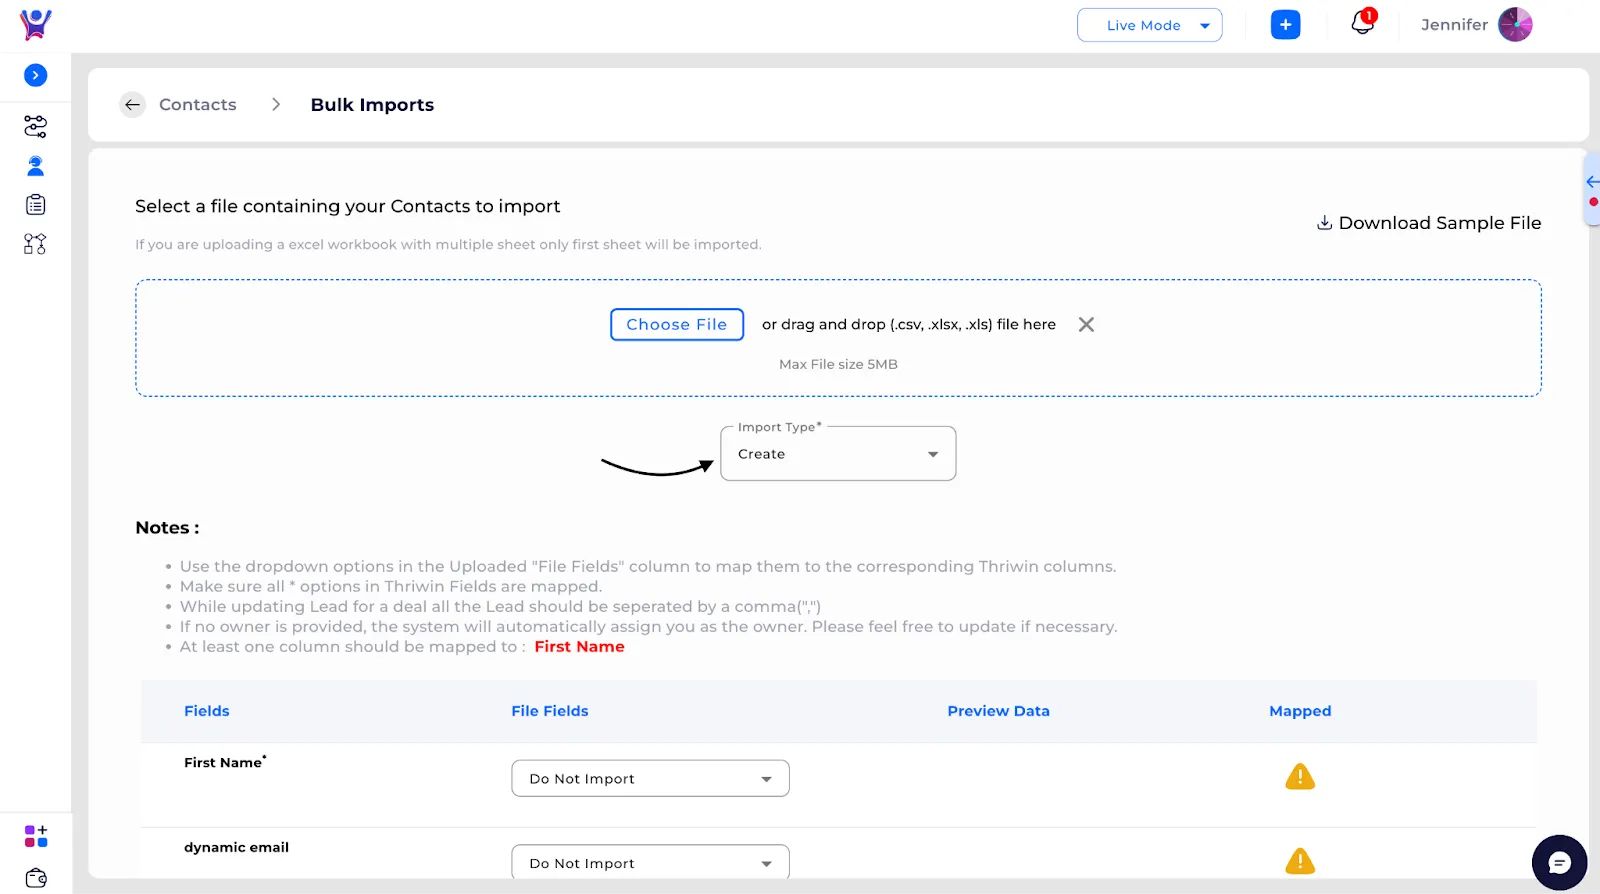Image resolution: width=1600 pixels, height=894 pixels.
Task: Open the workflow automation sidebar icon
Action: pyautogui.click(x=35, y=244)
